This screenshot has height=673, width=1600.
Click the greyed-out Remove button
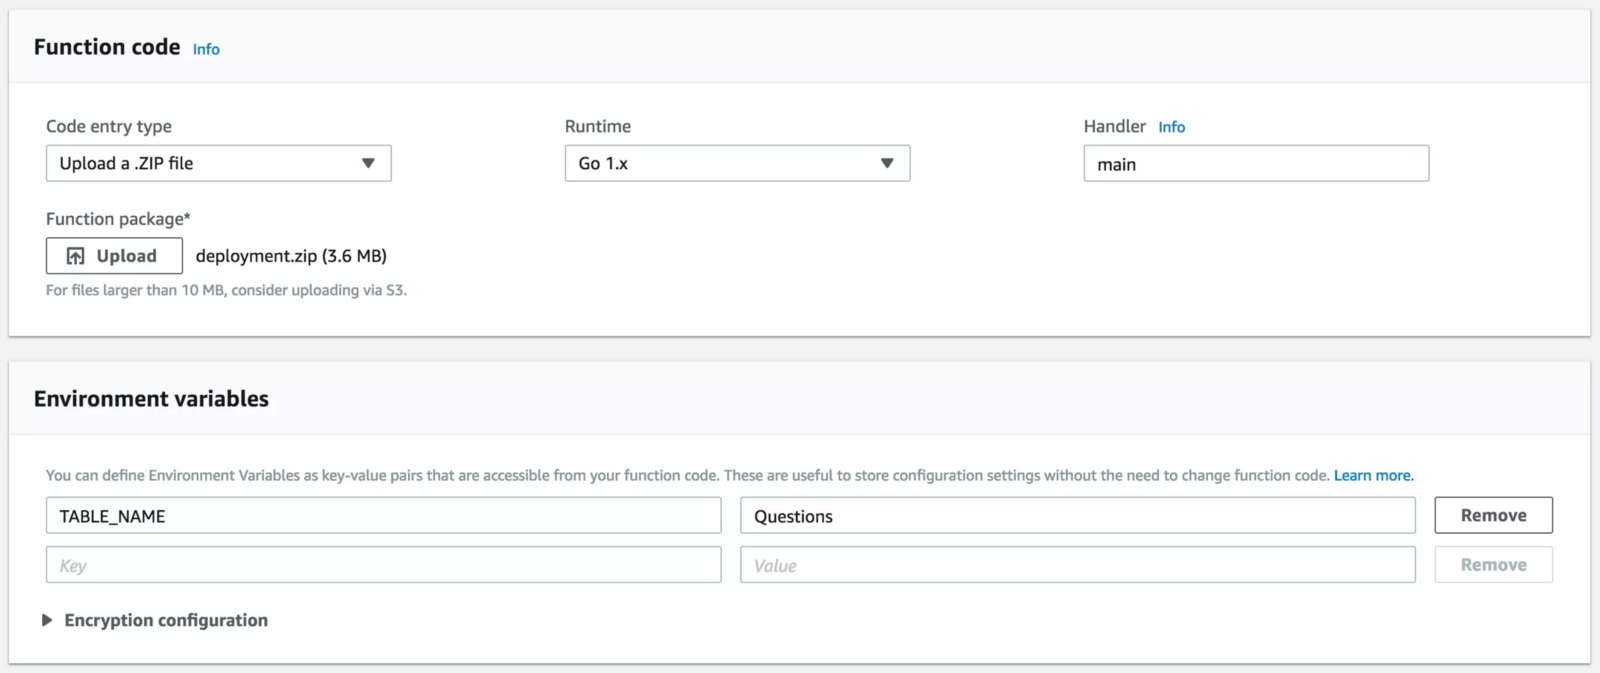(1493, 565)
